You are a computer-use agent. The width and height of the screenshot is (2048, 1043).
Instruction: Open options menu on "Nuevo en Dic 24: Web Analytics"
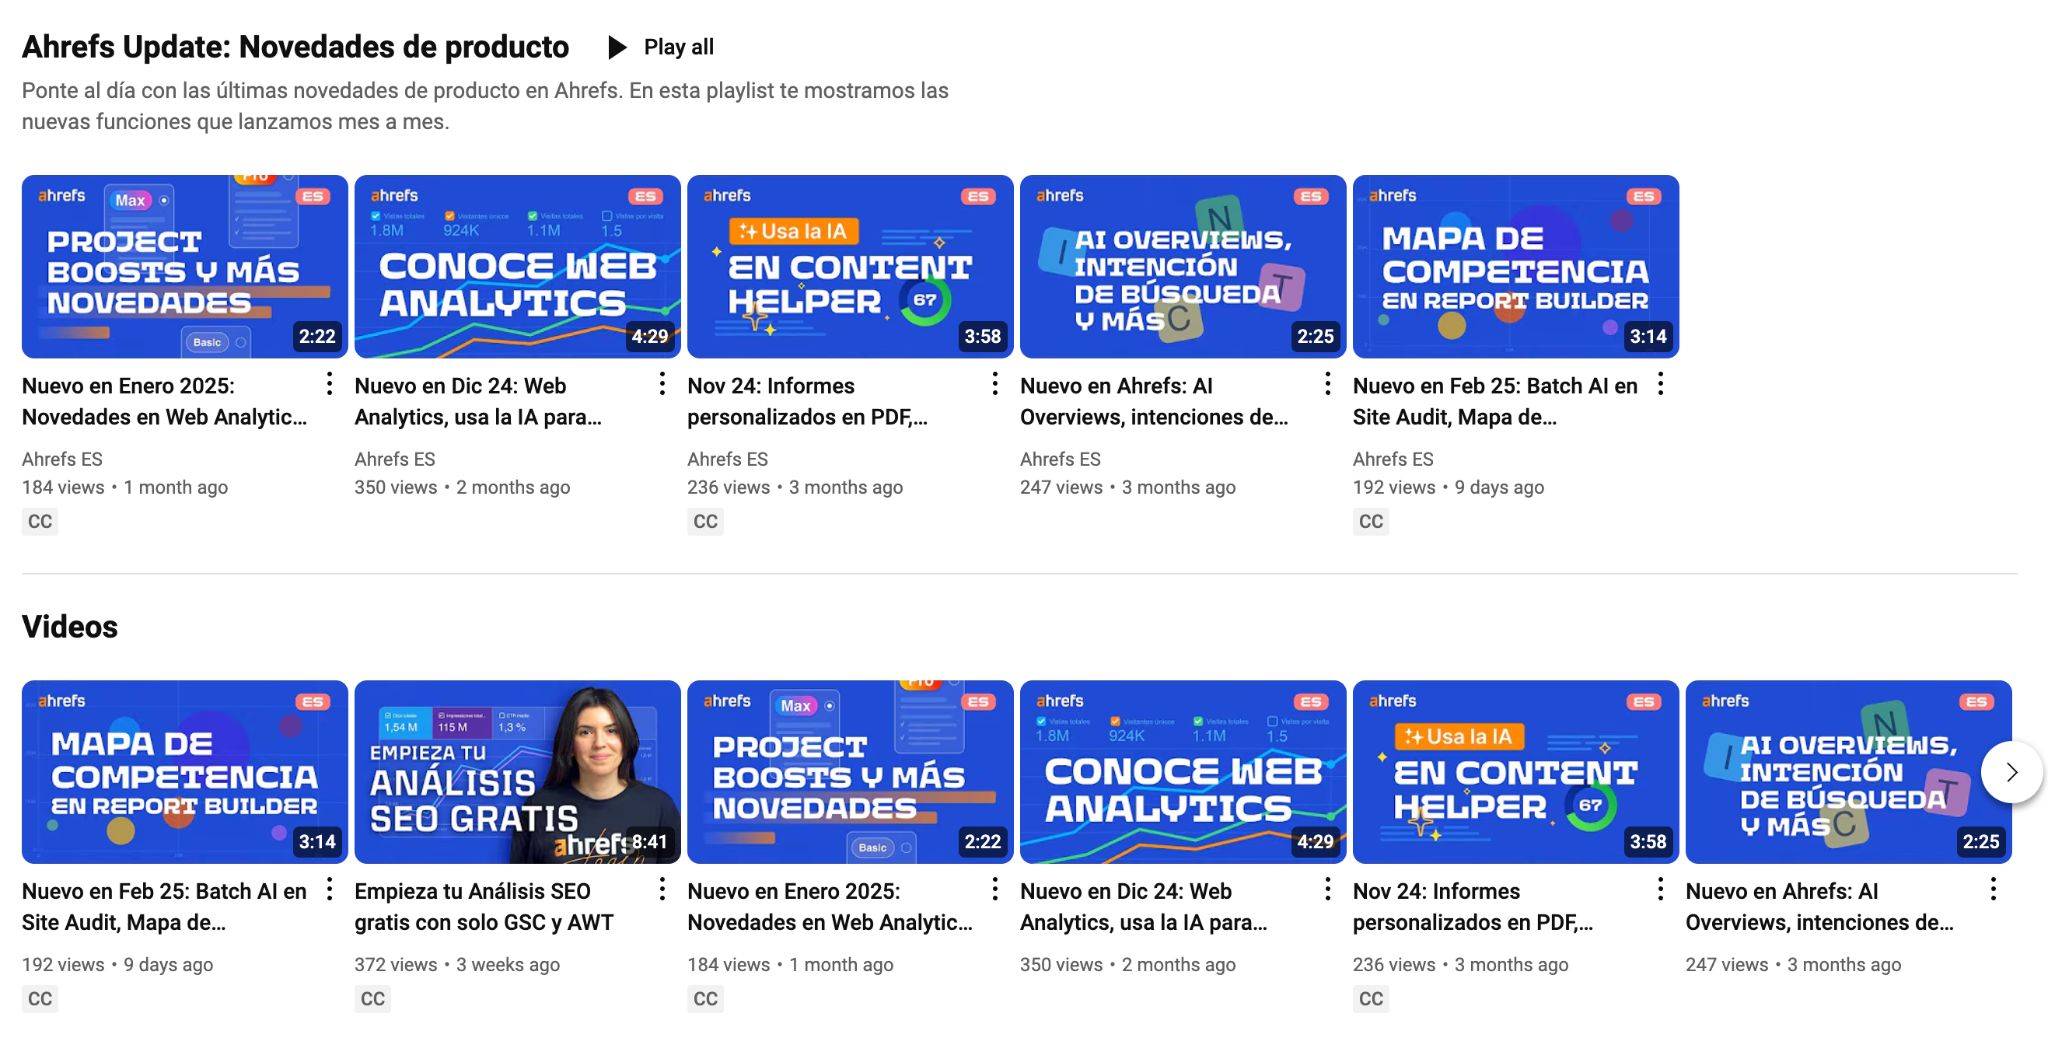661,384
